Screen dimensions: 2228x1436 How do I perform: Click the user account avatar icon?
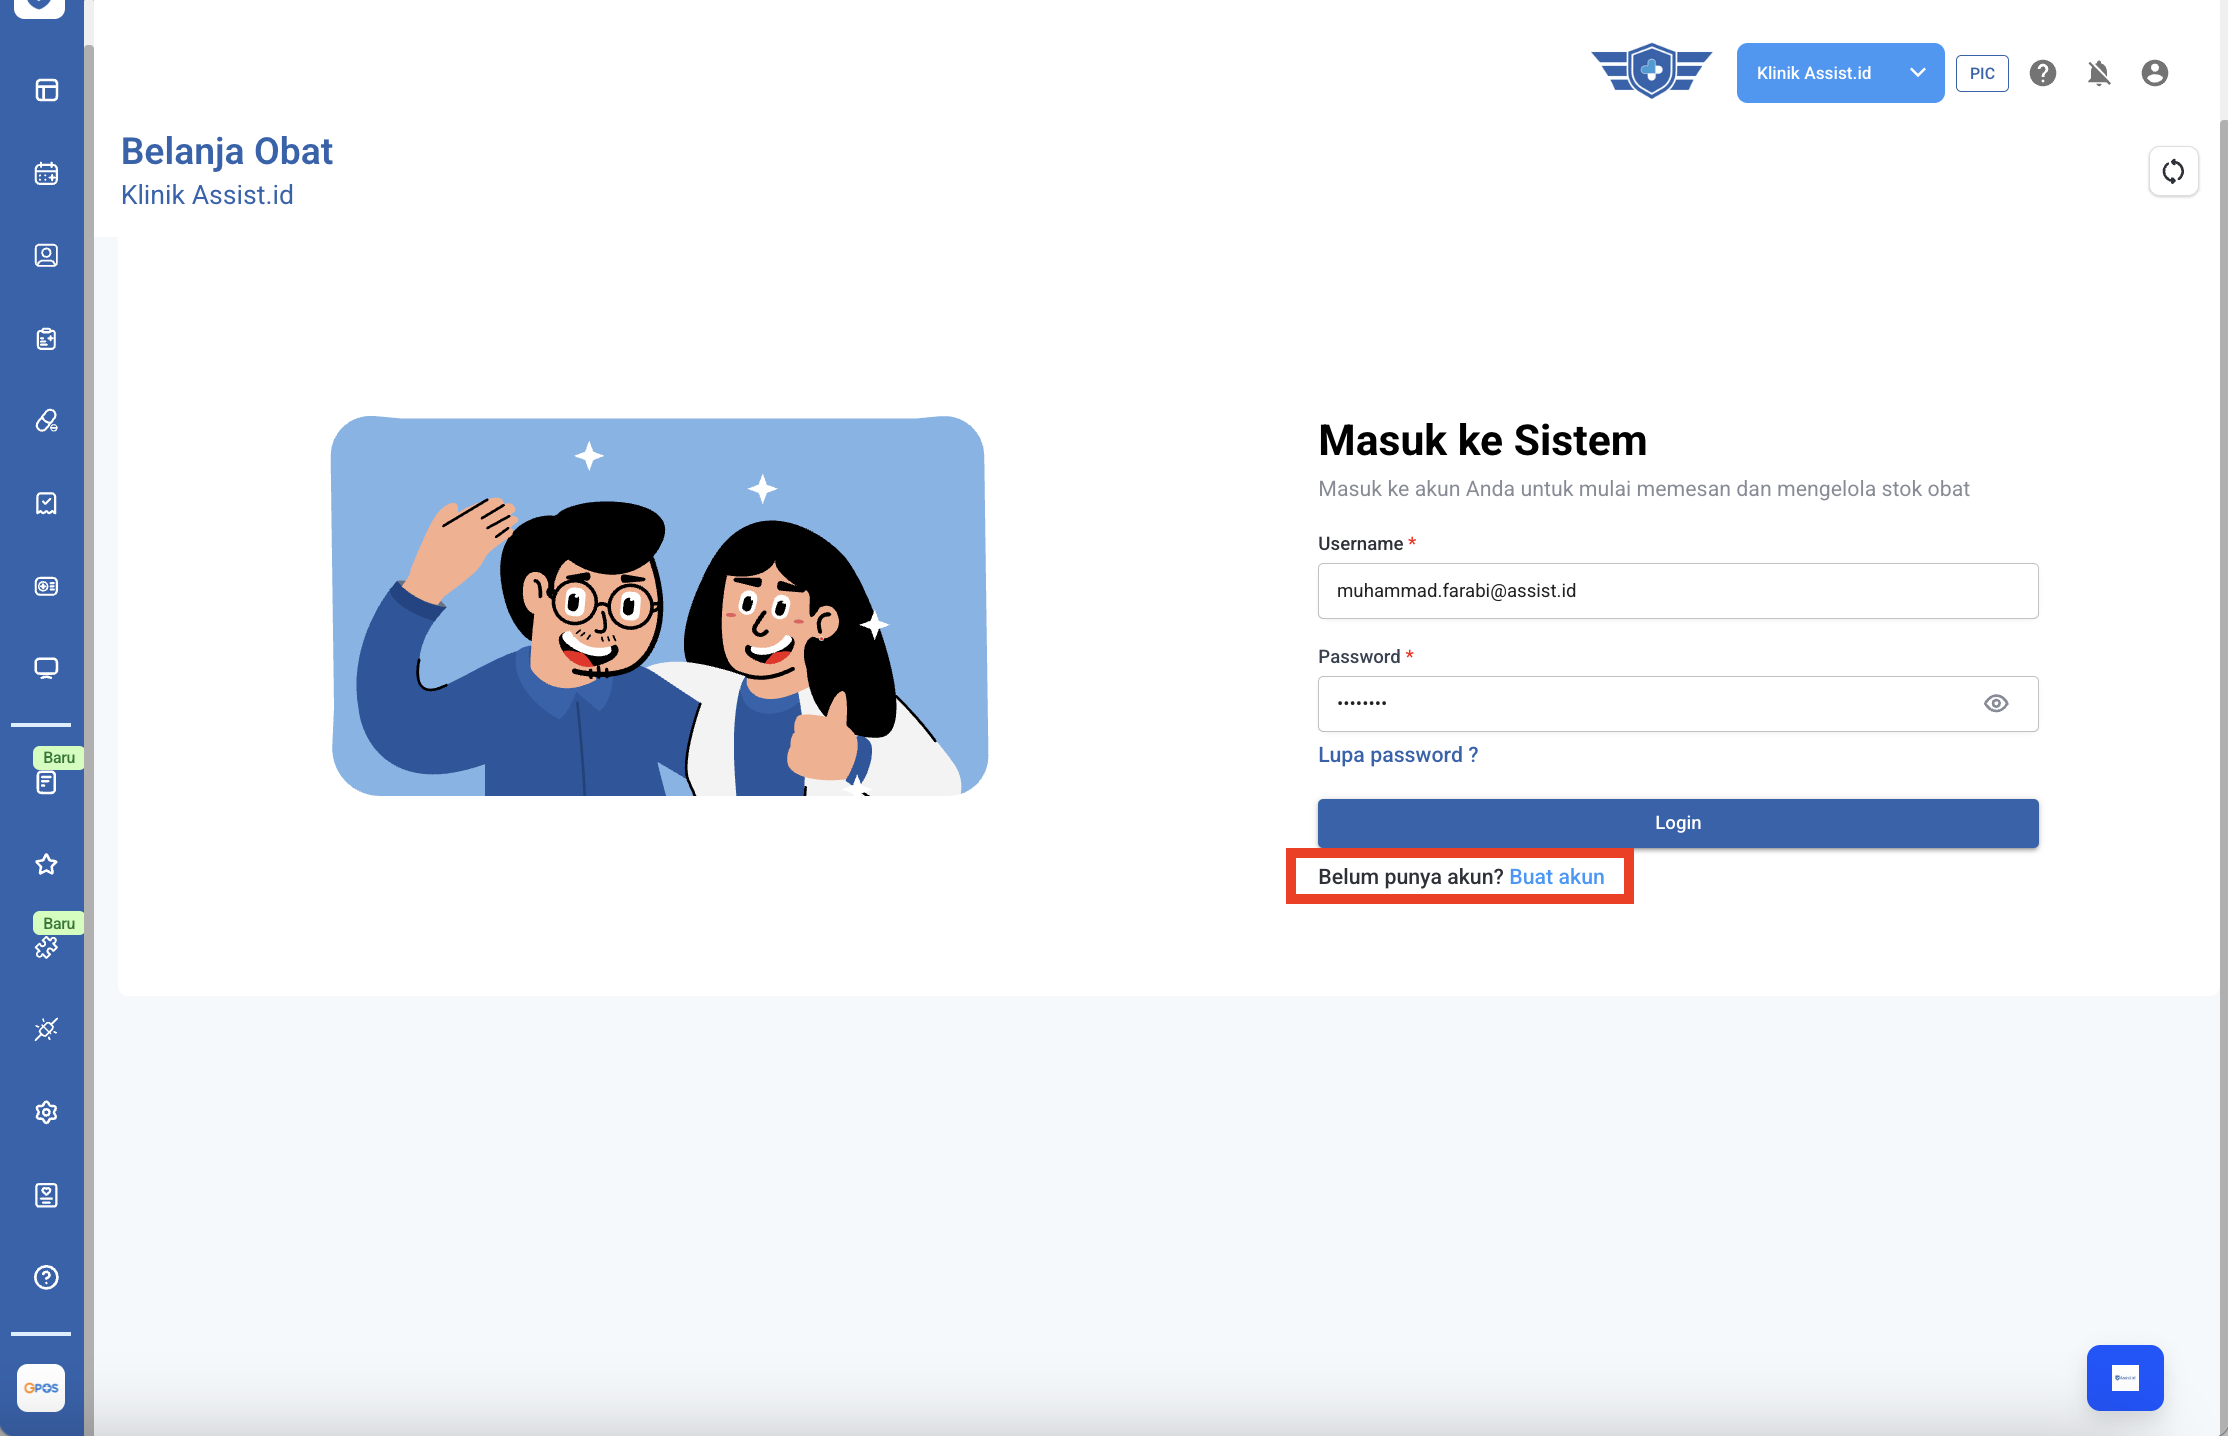pyautogui.click(x=2155, y=73)
